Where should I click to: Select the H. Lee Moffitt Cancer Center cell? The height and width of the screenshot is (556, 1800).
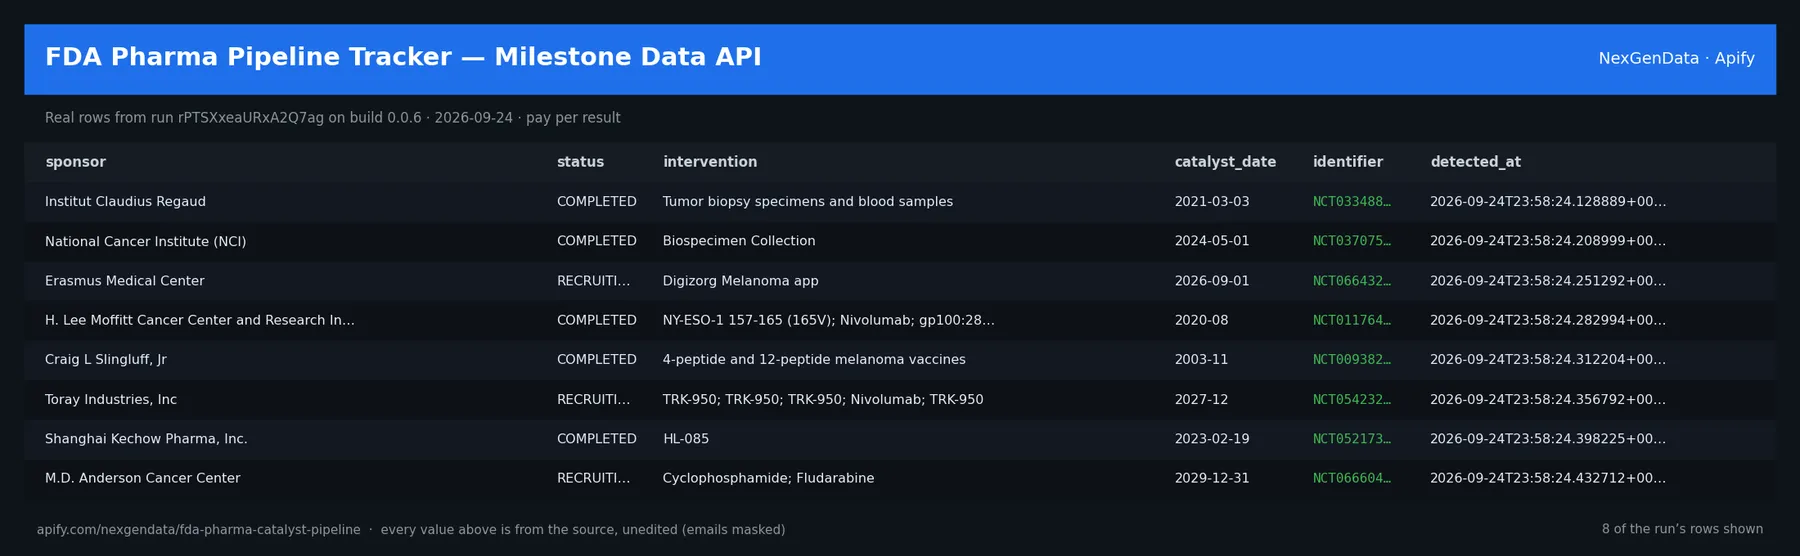pos(200,320)
